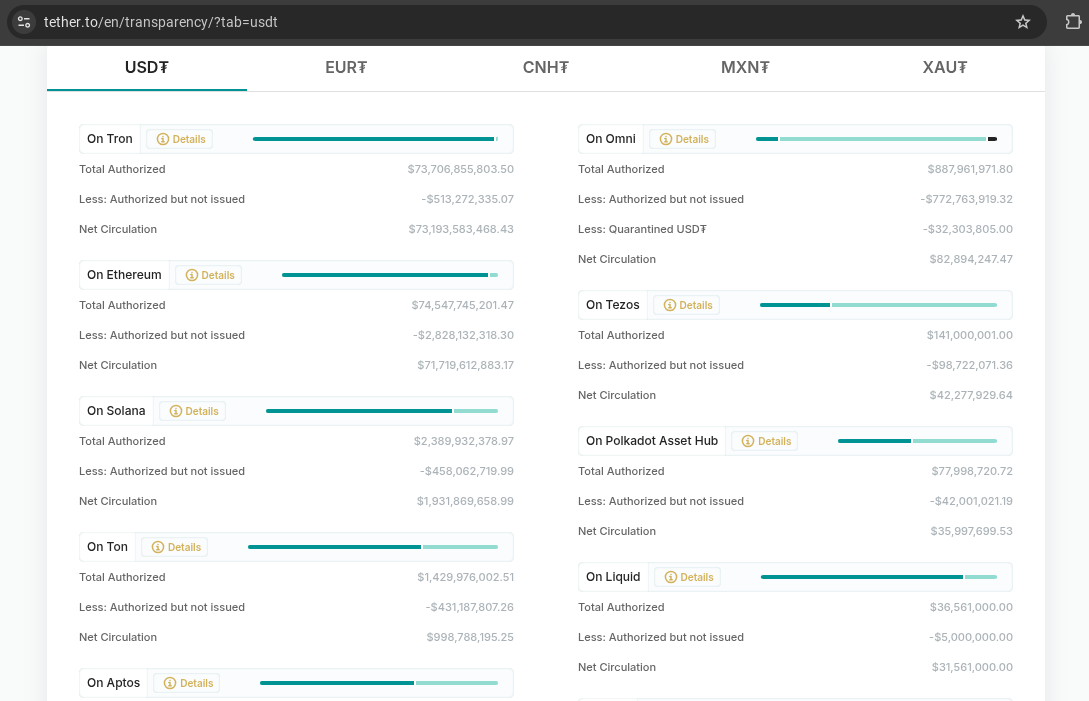Screen dimensions: 1089x701
Task: Select Liquid total authorized $36,561,000.00
Action: coord(971,608)
